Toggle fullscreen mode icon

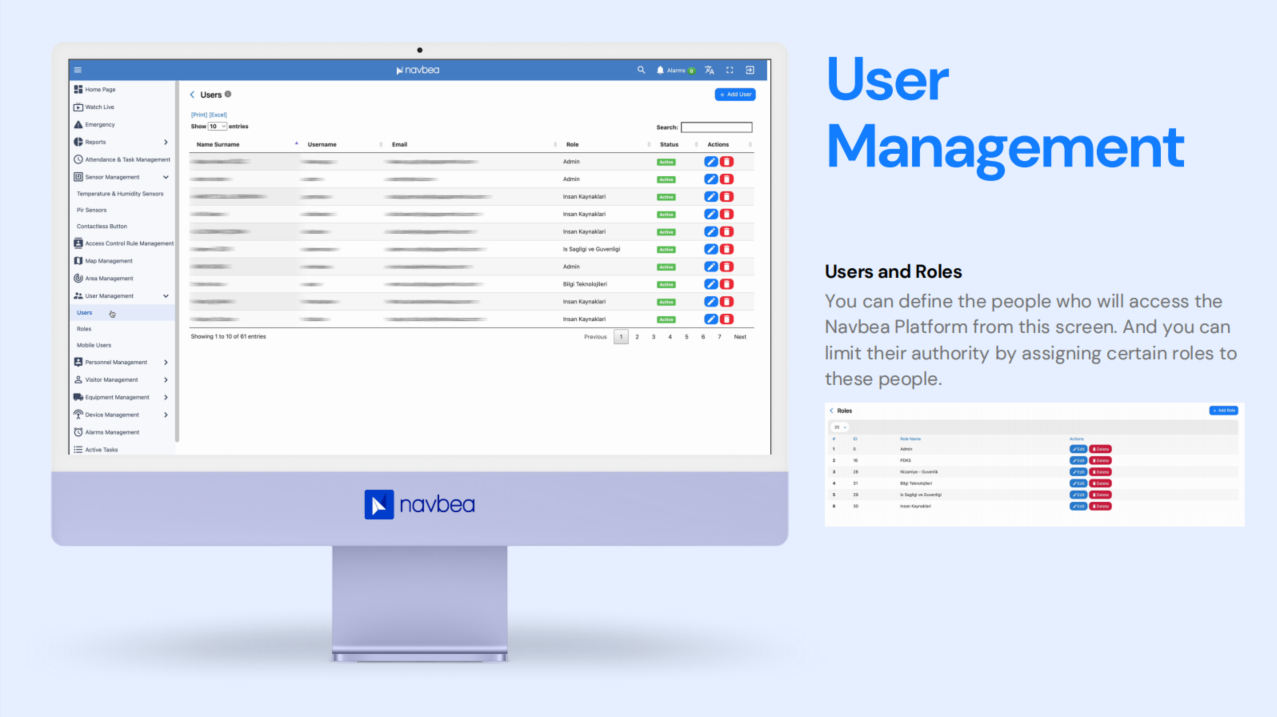coord(730,70)
